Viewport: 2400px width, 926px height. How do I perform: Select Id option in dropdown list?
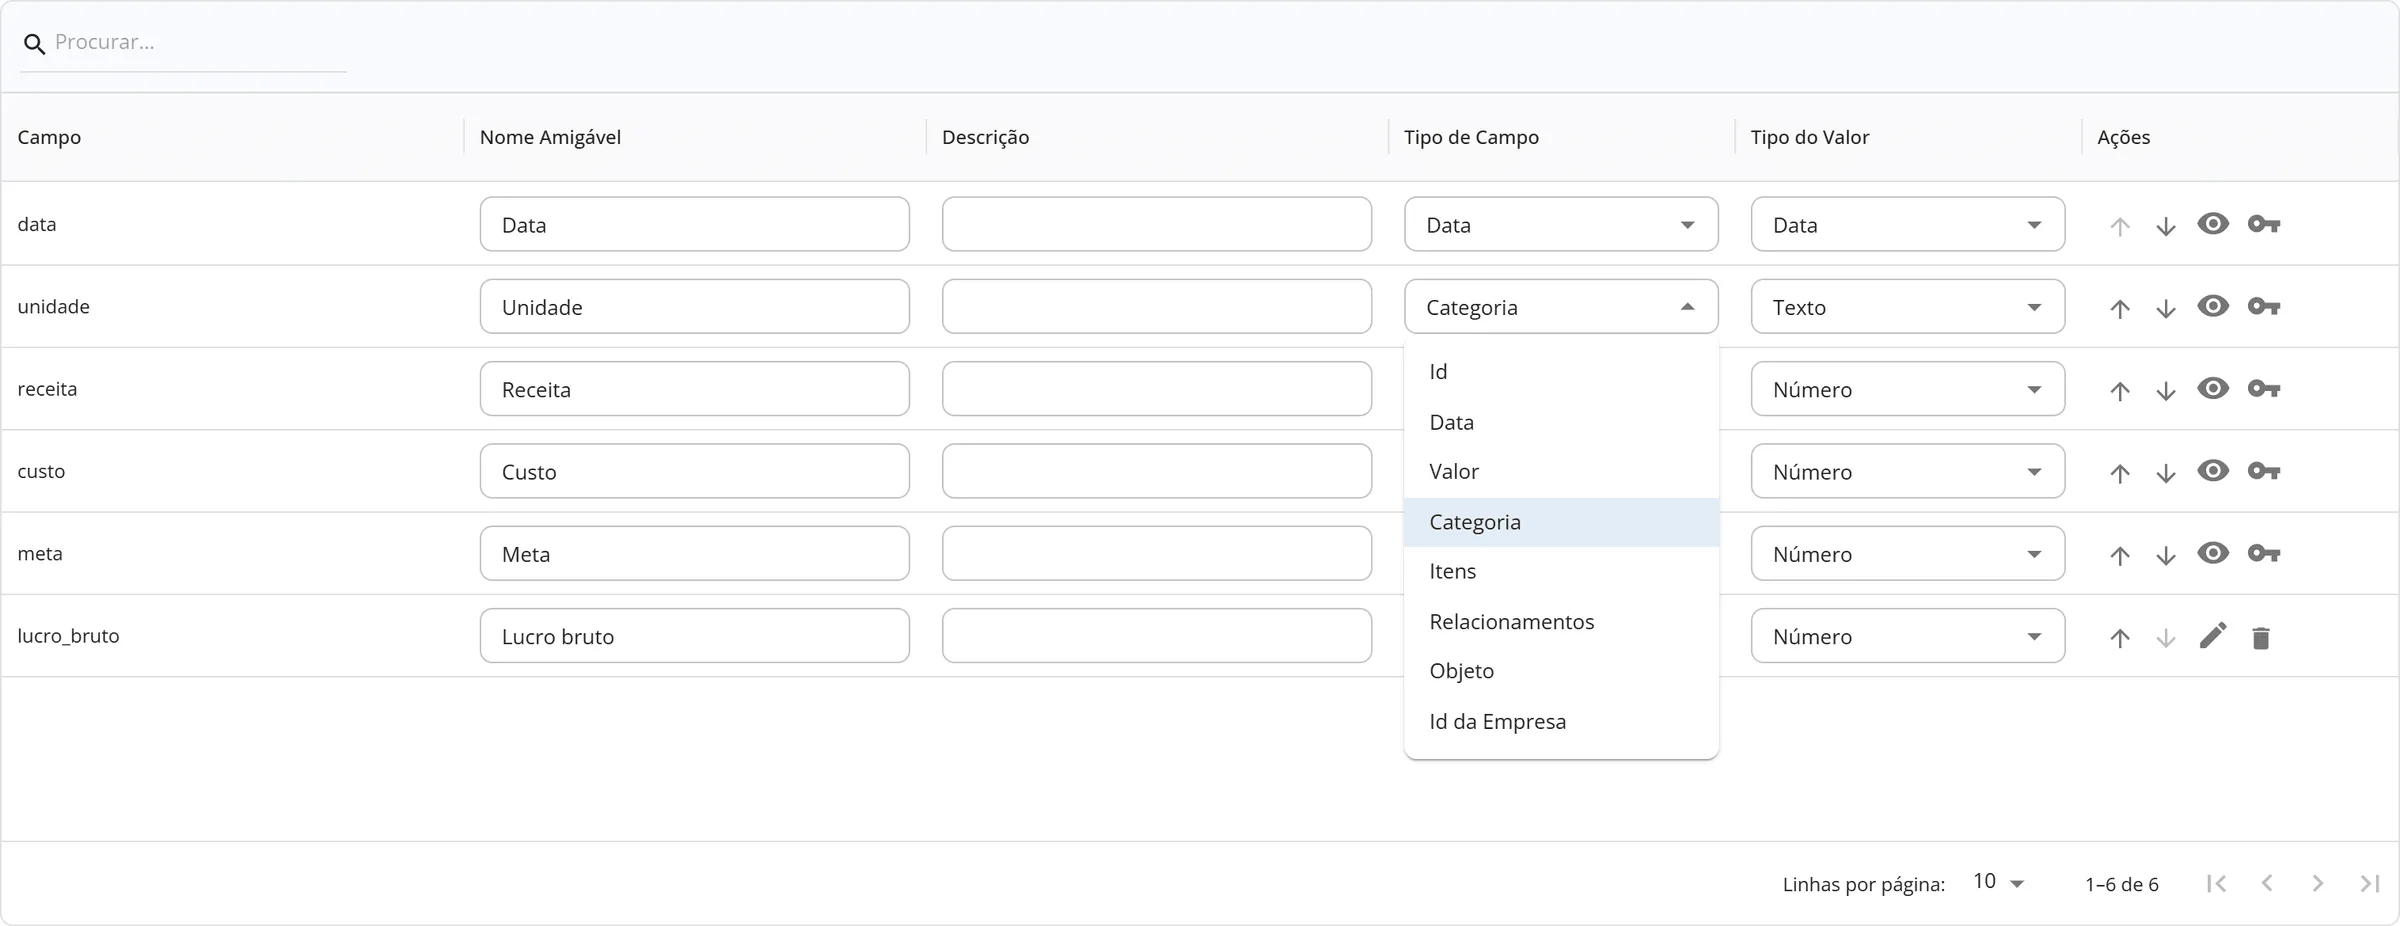pyautogui.click(x=1561, y=372)
